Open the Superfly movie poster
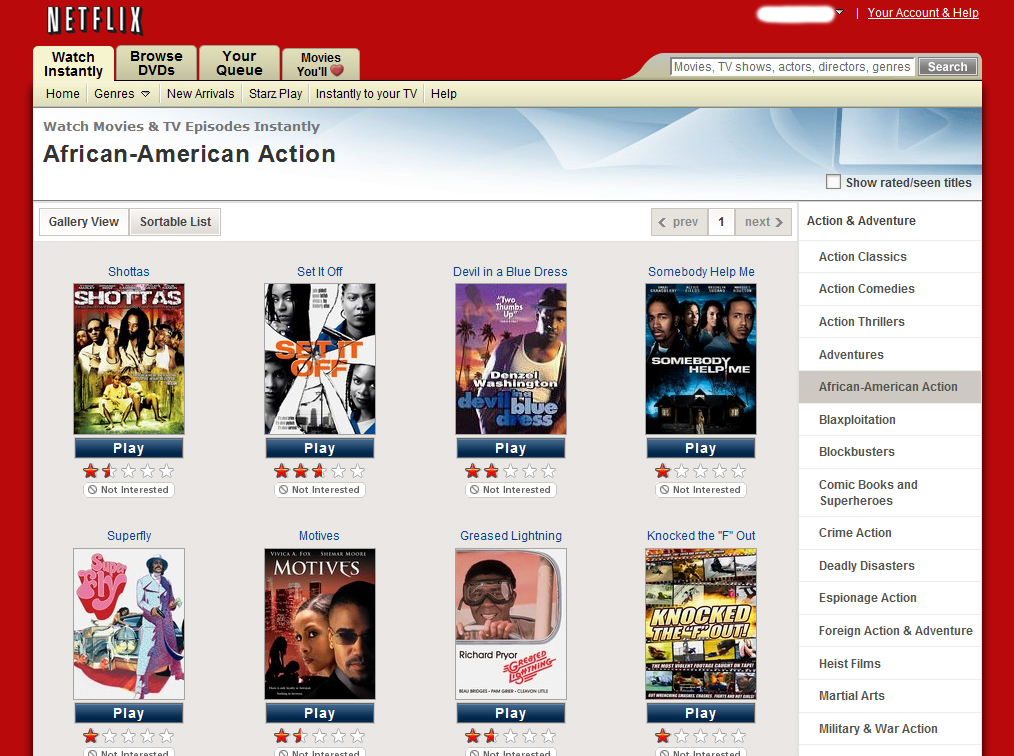This screenshot has width=1014, height=756. coord(129,624)
